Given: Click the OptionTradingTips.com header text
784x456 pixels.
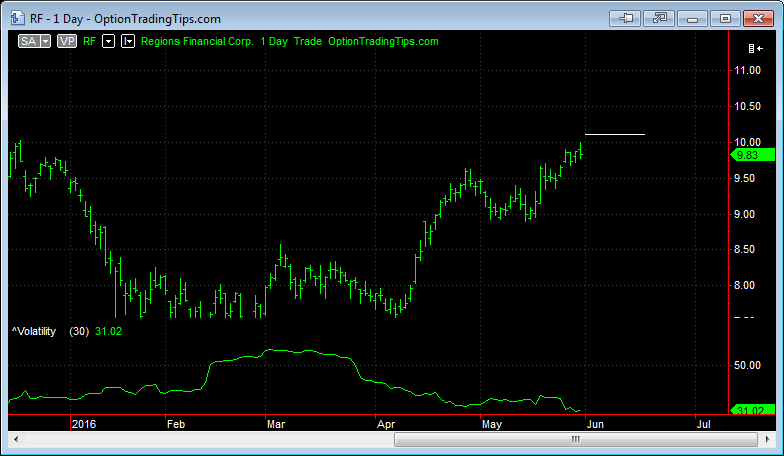Looking at the screenshot, I should pos(383,42).
